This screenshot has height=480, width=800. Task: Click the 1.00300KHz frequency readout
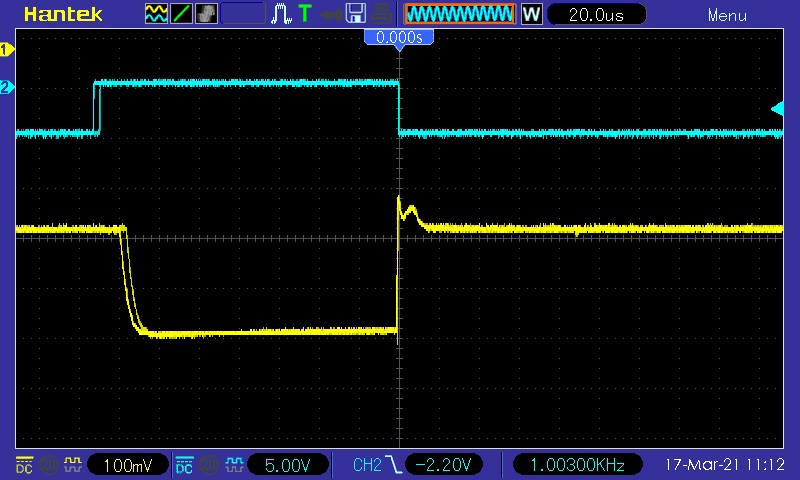577,464
